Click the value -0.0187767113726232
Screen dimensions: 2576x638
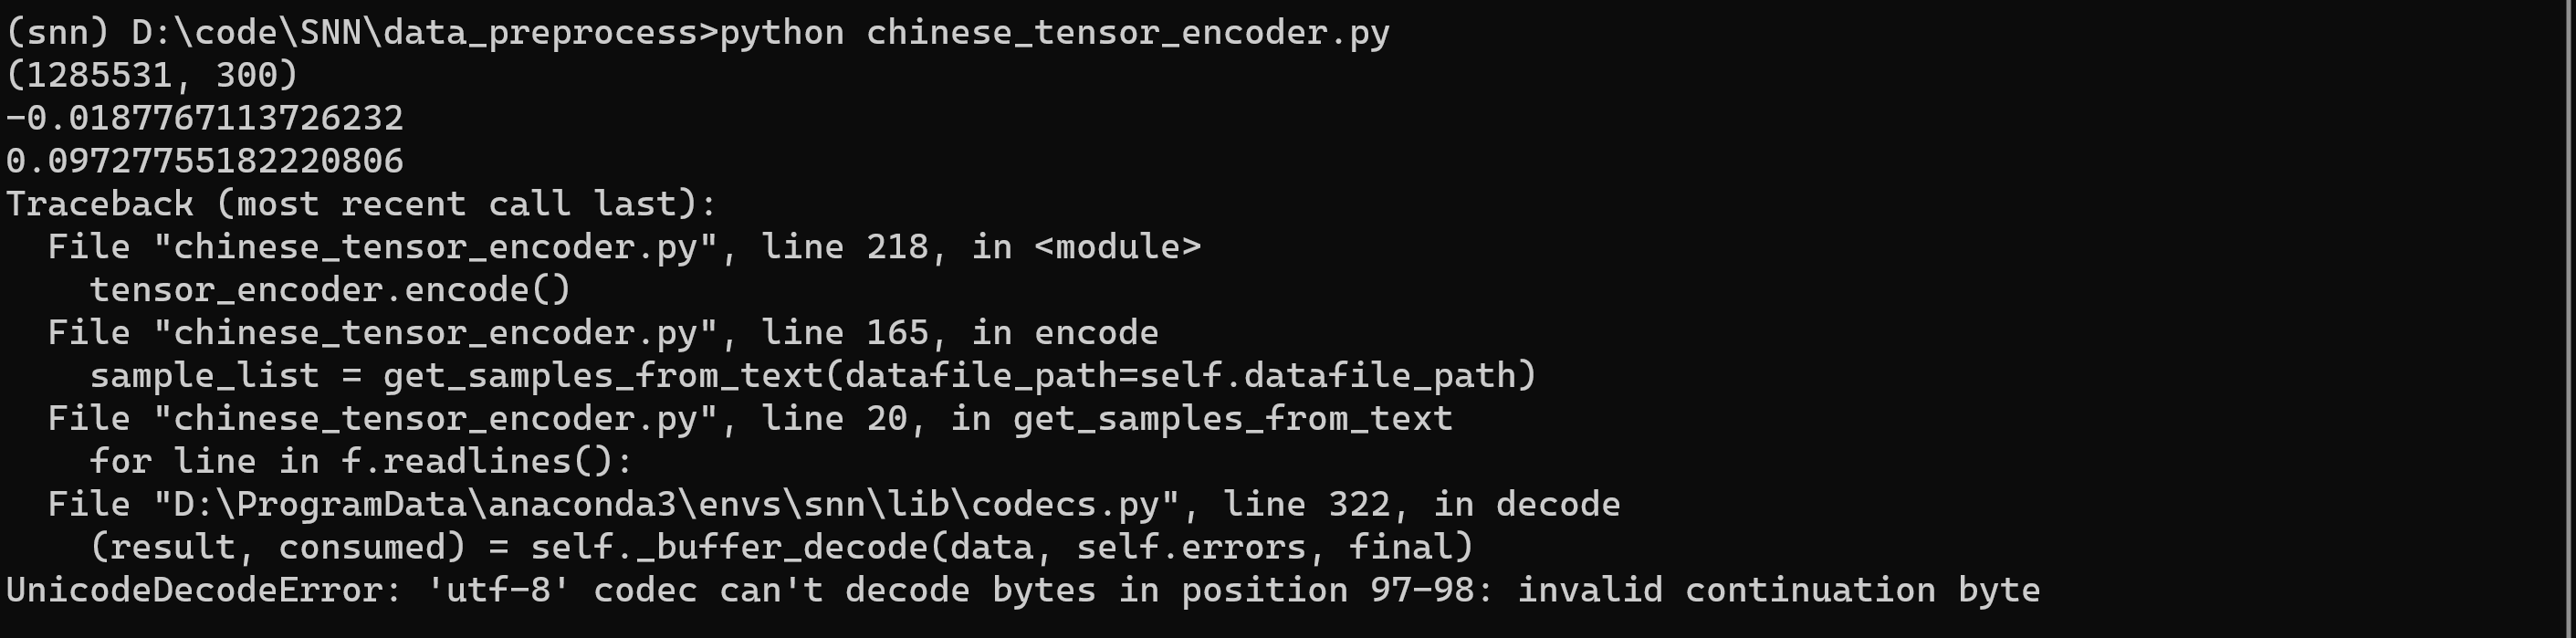click(205, 119)
